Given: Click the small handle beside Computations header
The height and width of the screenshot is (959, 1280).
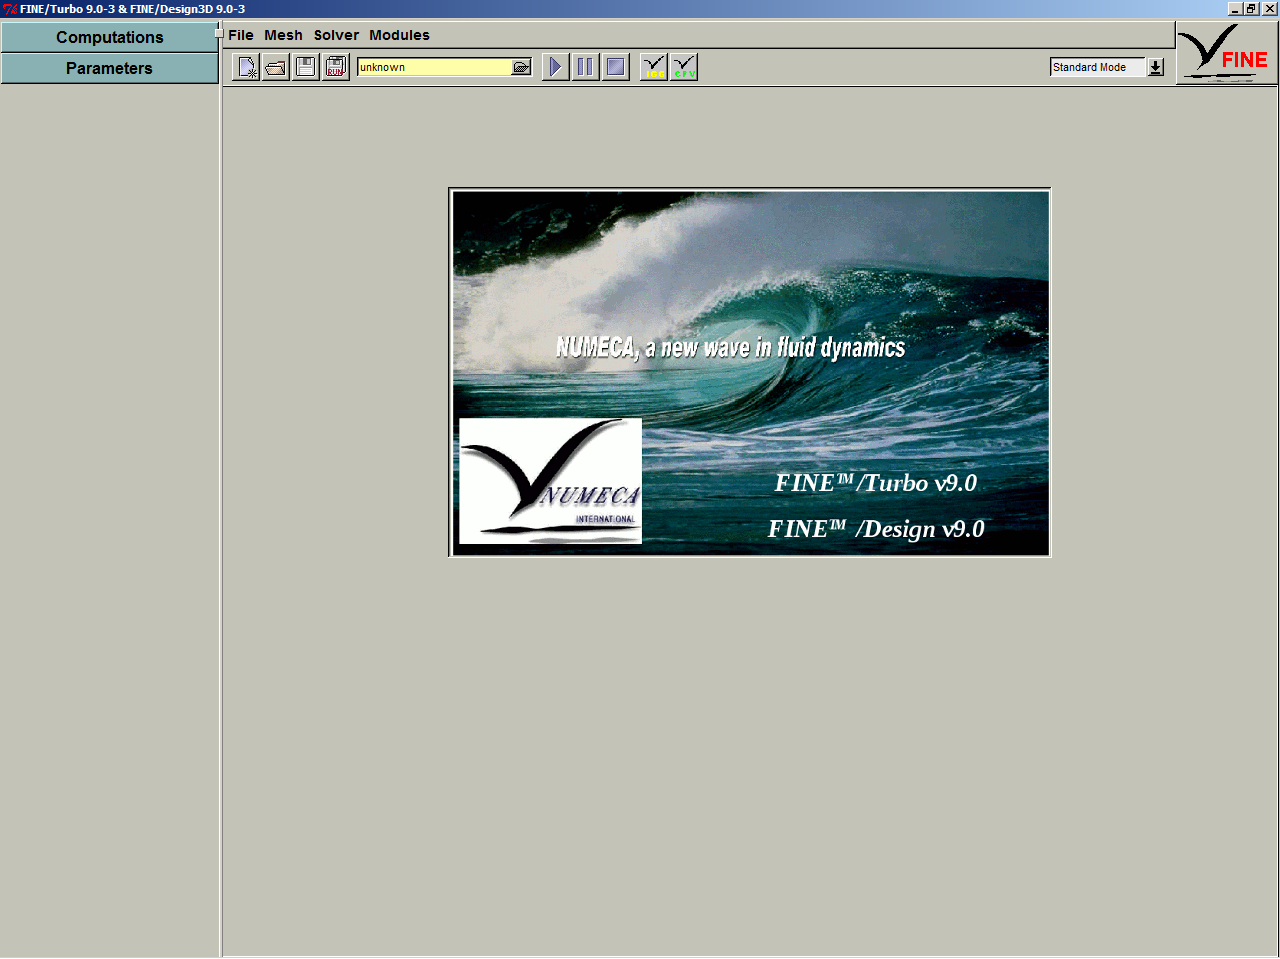Looking at the screenshot, I should tap(218, 31).
